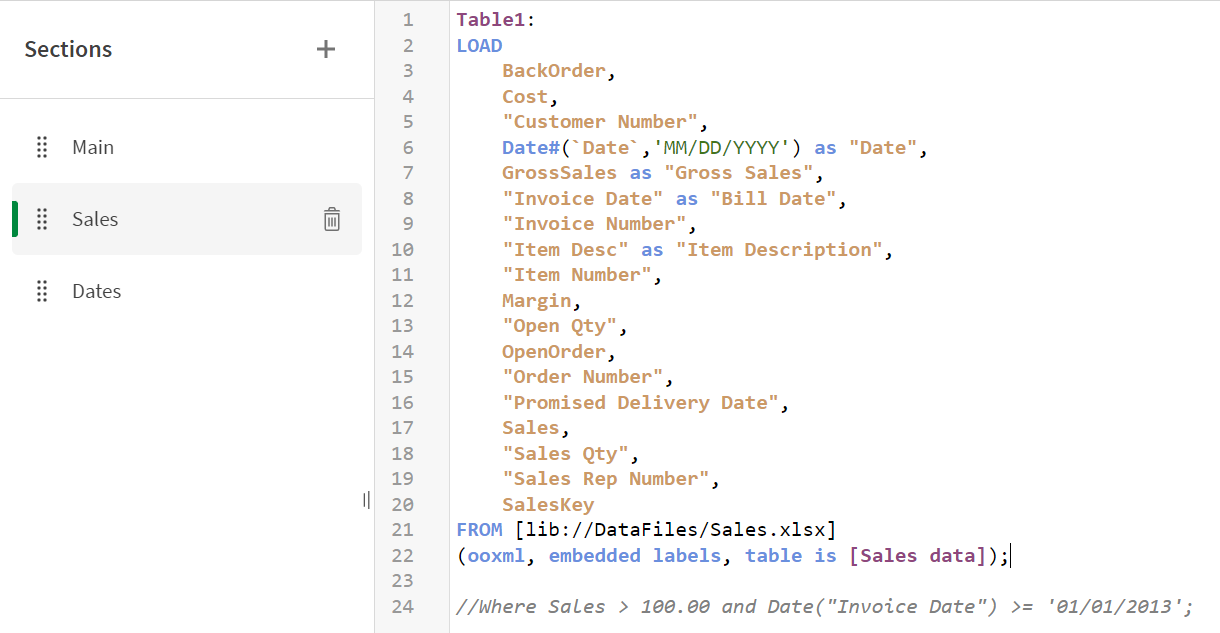Click the SalesKey field on line 20
This screenshot has height=633, width=1220.
pyautogui.click(x=548, y=504)
